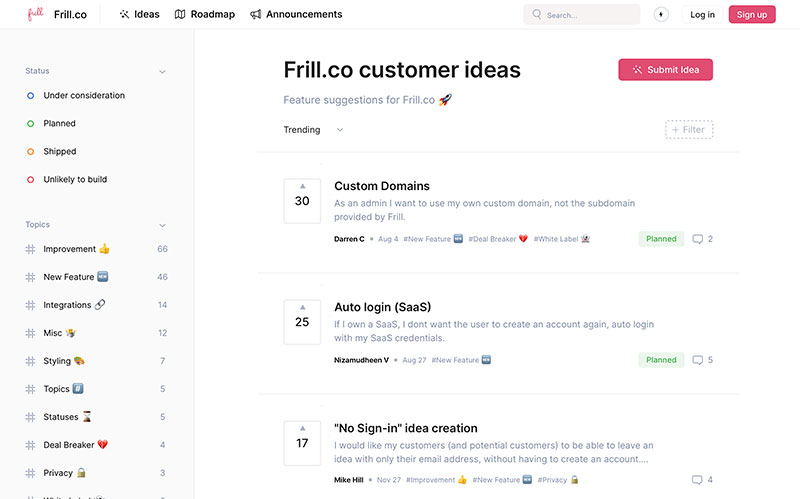Select the Privacy topic
The height and width of the screenshot is (499, 800).
[x=96, y=473]
